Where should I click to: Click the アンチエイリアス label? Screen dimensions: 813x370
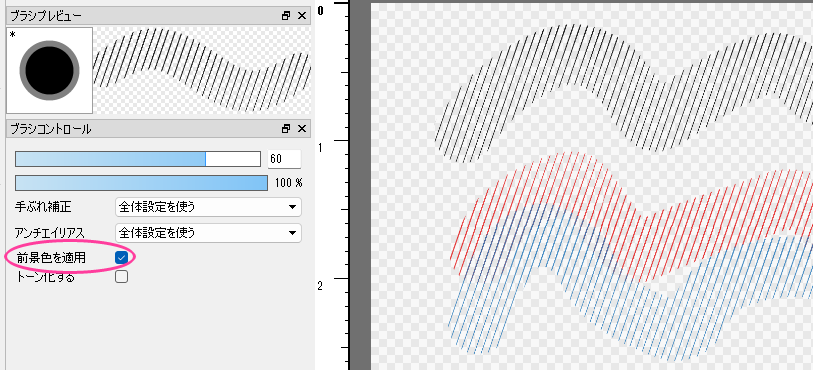(50, 233)
